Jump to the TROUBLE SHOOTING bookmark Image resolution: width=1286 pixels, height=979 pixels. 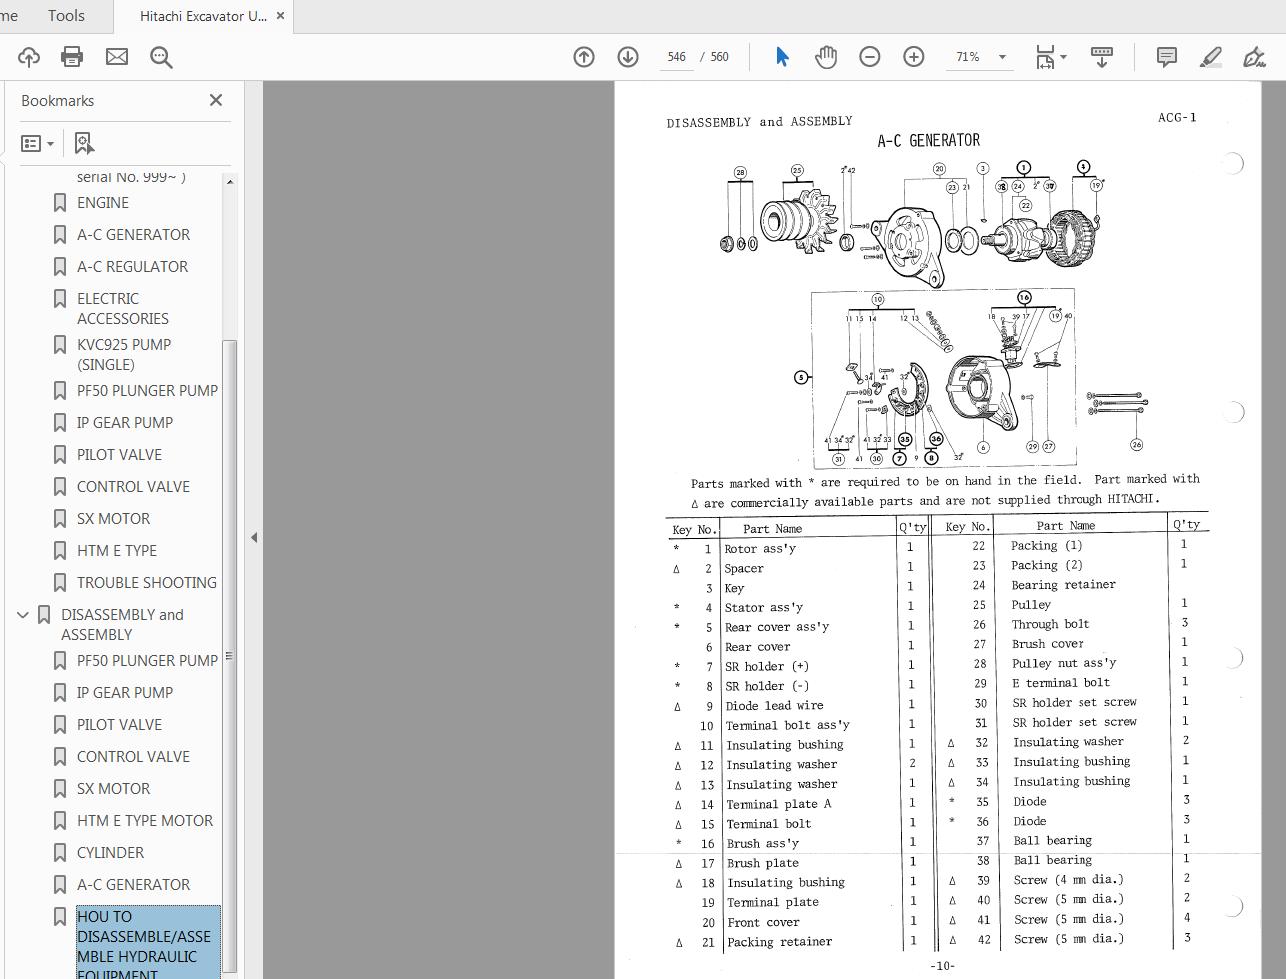(147, 582)
